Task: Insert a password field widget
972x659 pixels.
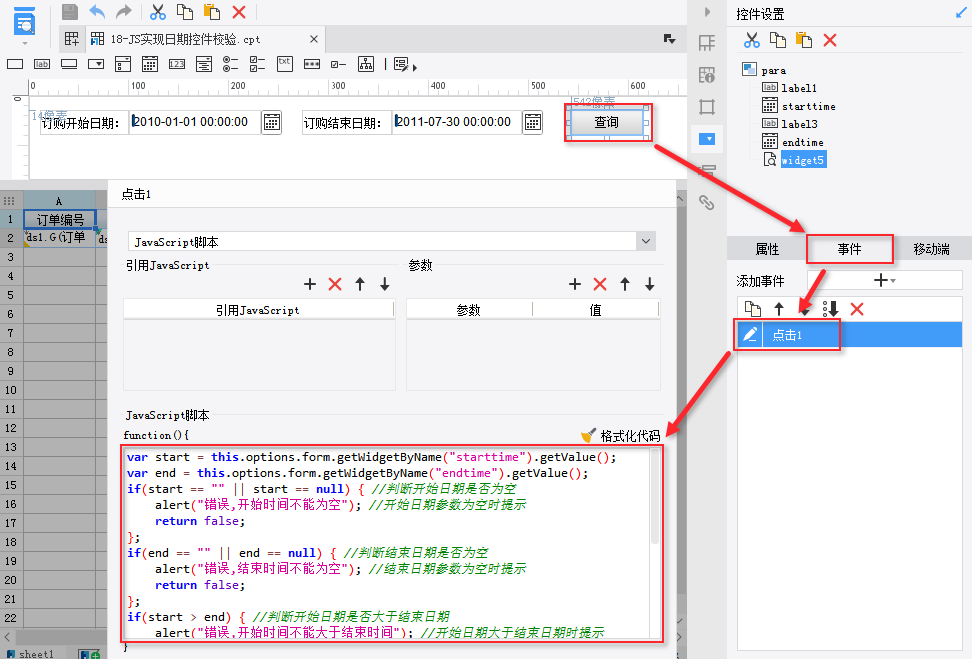Action: pos(312,64)
